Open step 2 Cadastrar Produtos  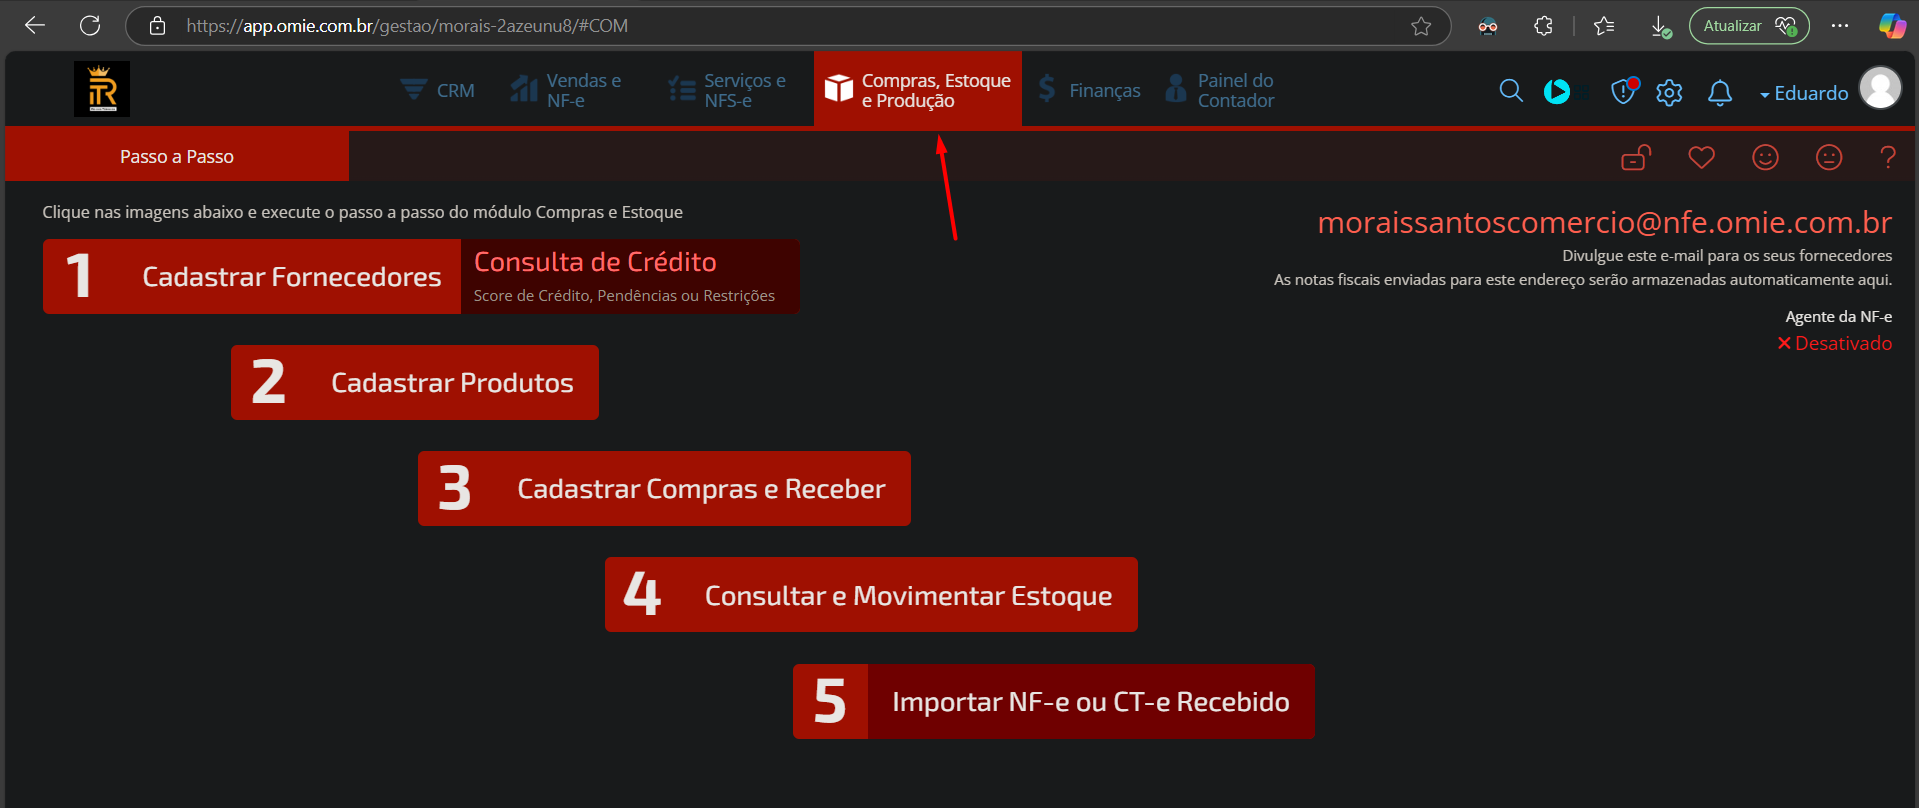[415, 382]
